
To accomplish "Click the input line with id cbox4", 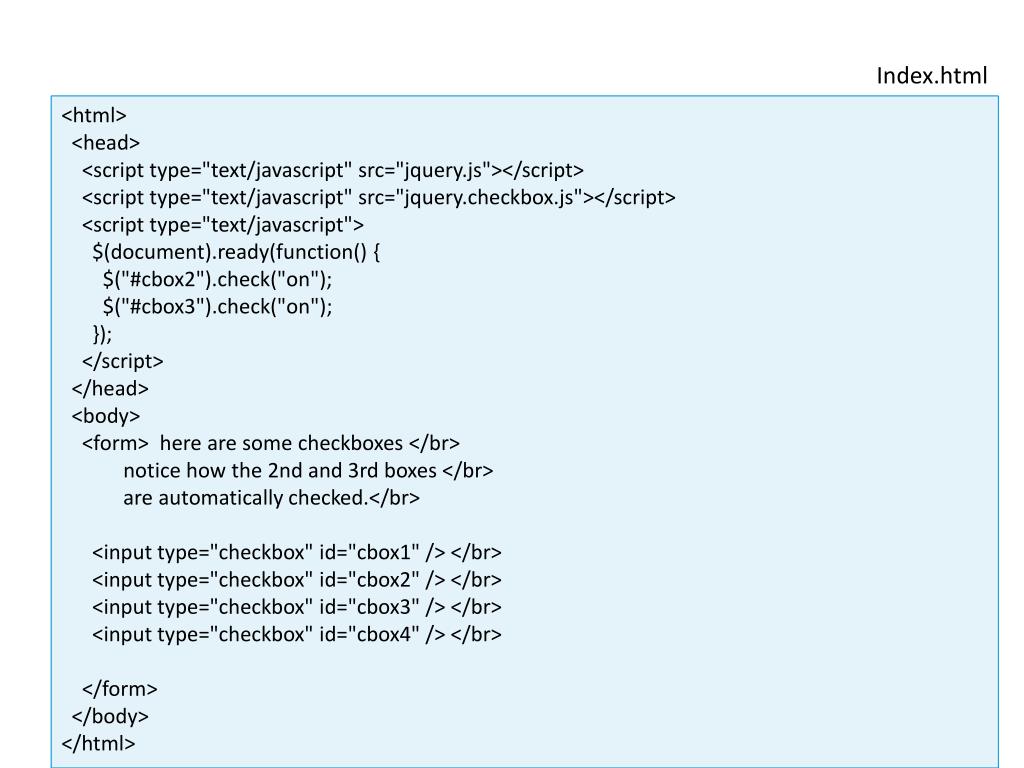I will point(297,635).
